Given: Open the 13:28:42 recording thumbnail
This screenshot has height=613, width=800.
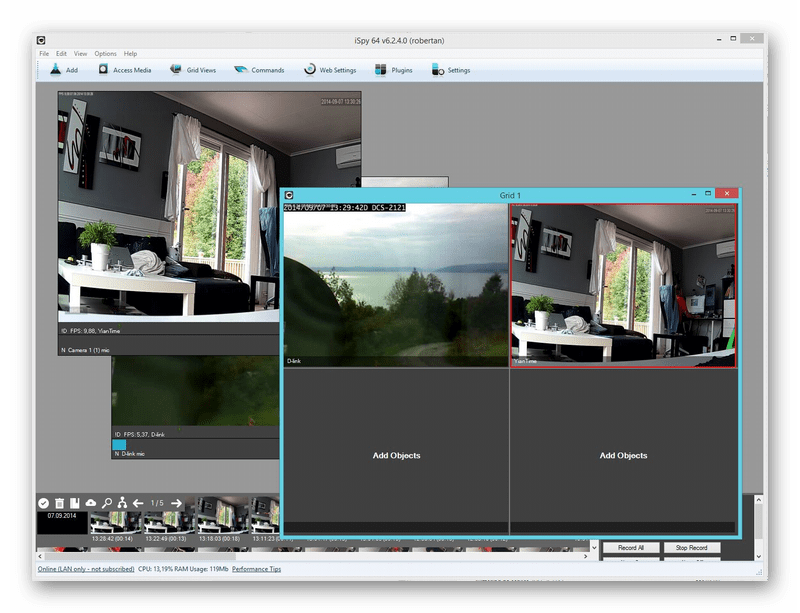Looking at the screenshot, I should (x=115, y=523).
